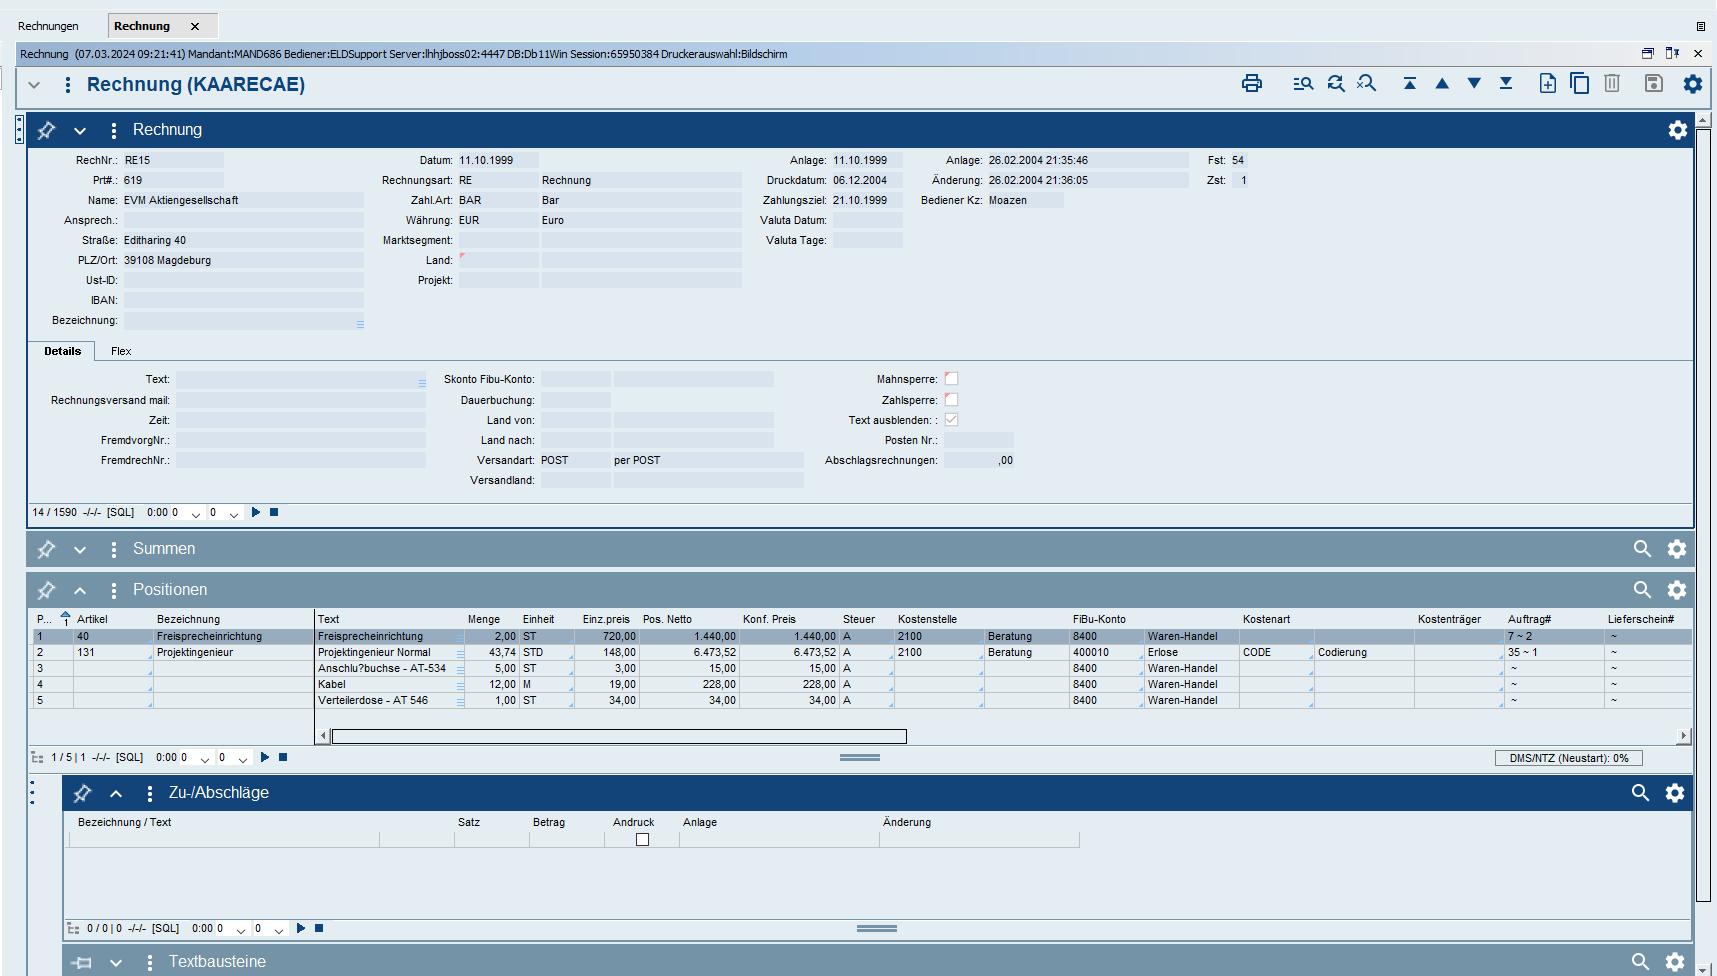Collapse the Rechnung panel chevron
The image size is (1717, 976).
pos(80,131)
